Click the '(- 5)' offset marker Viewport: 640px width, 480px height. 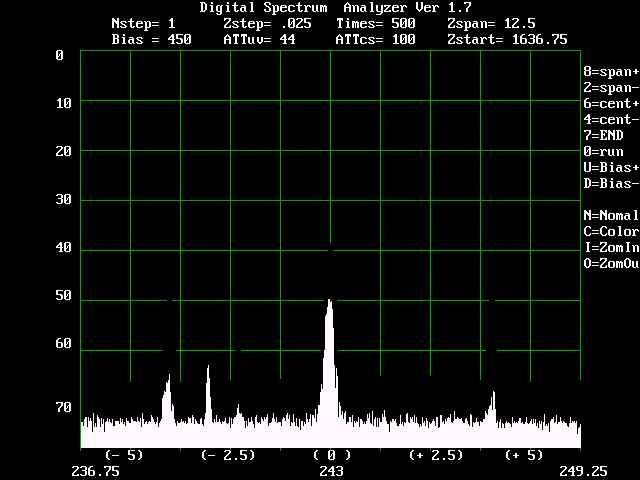point(124,455)
